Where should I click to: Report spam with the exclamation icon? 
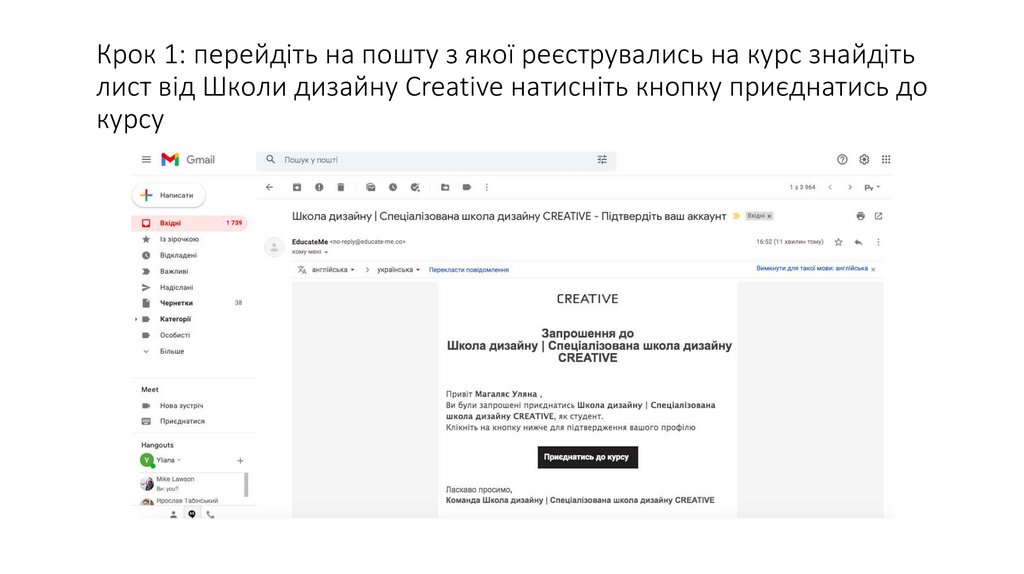[x=319, y=187]
